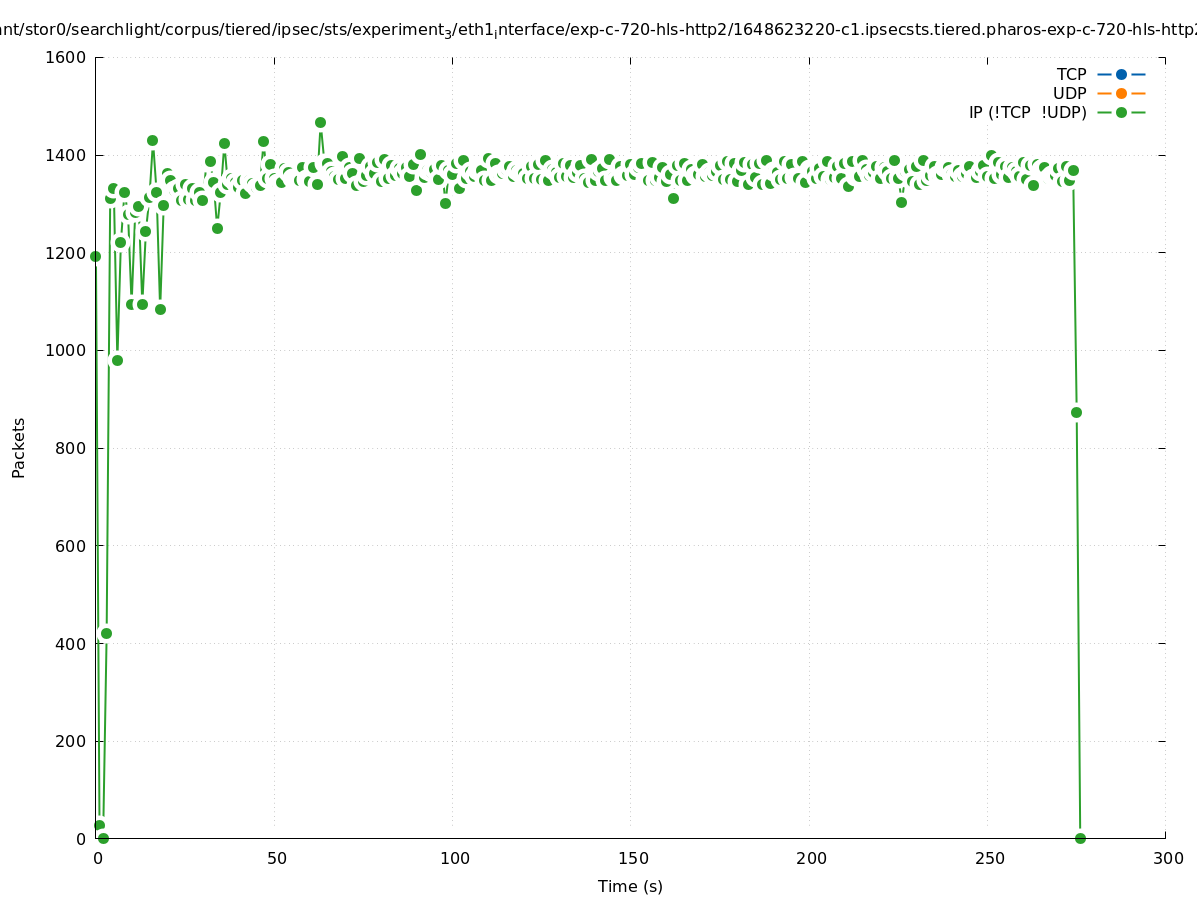Click the orange UDP legend marker

click(1121, 93)
